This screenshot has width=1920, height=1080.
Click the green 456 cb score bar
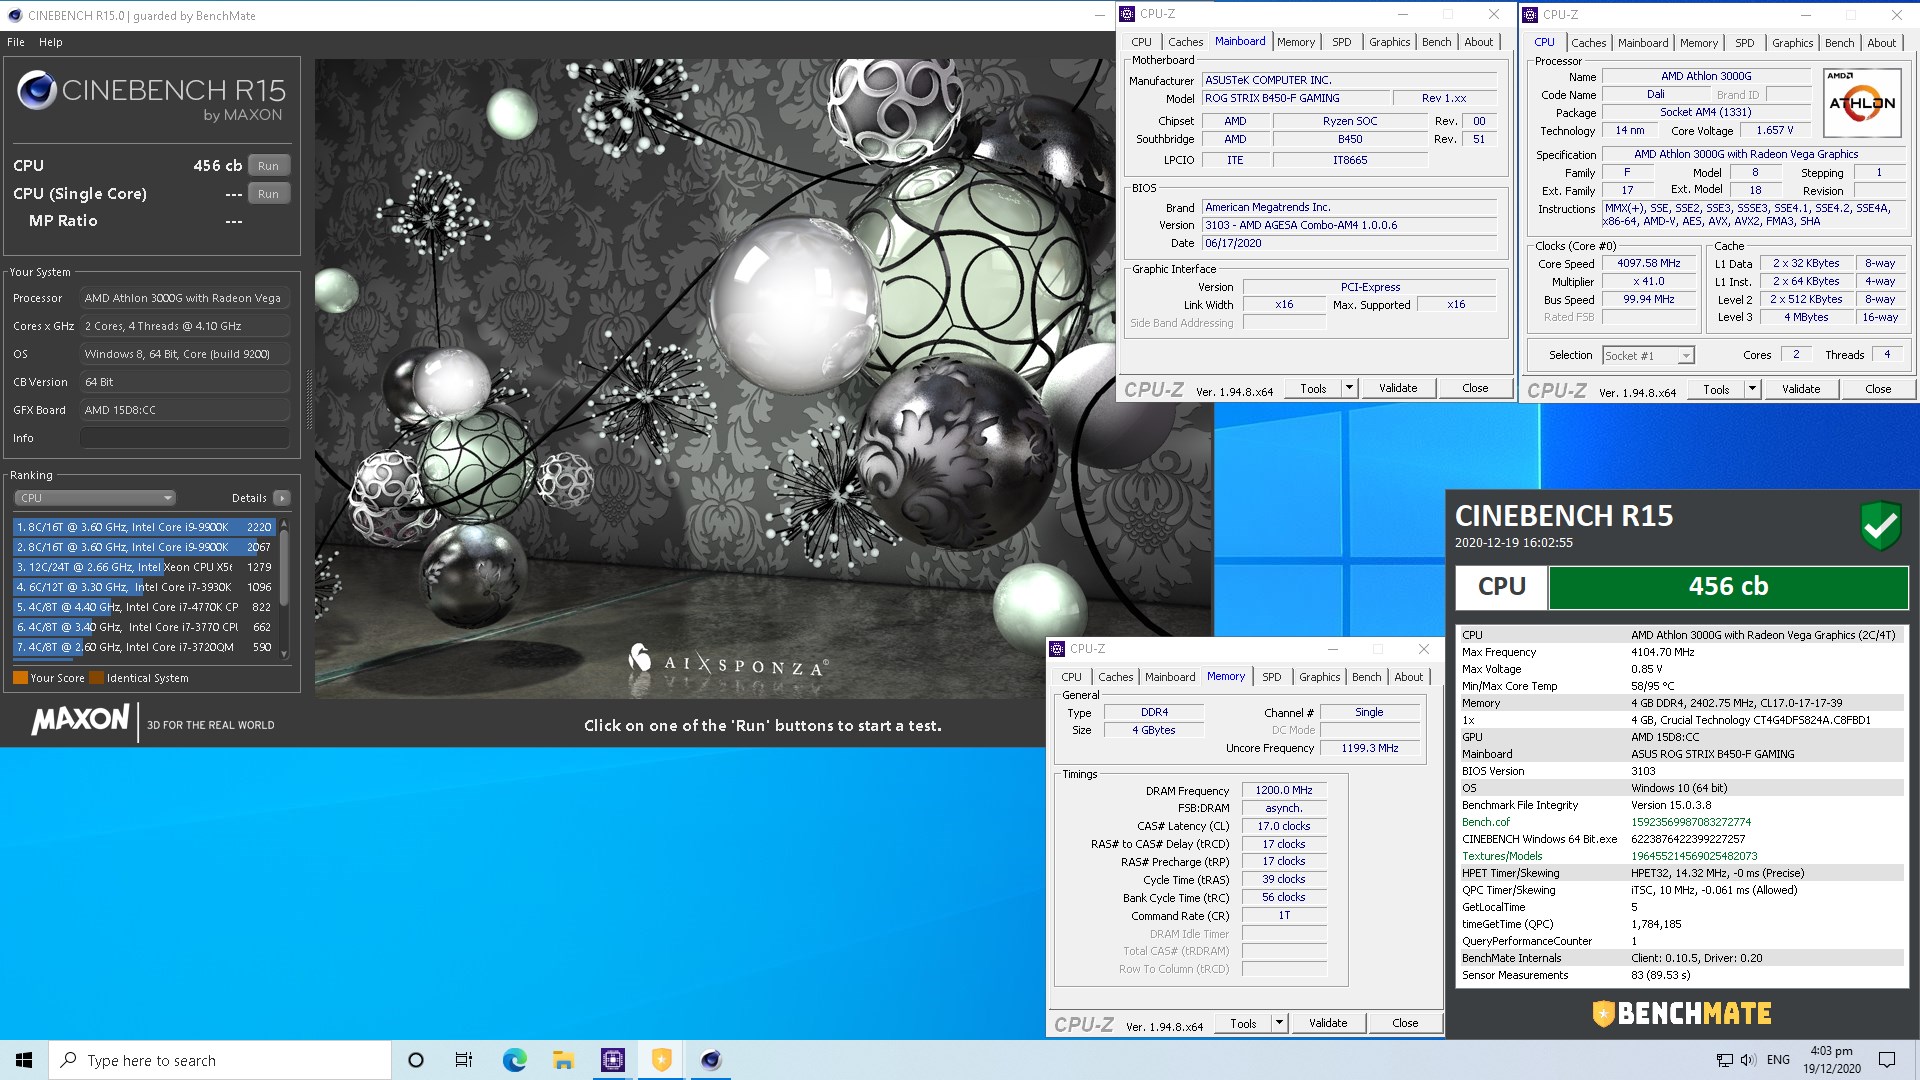(x=1727, y=587)
